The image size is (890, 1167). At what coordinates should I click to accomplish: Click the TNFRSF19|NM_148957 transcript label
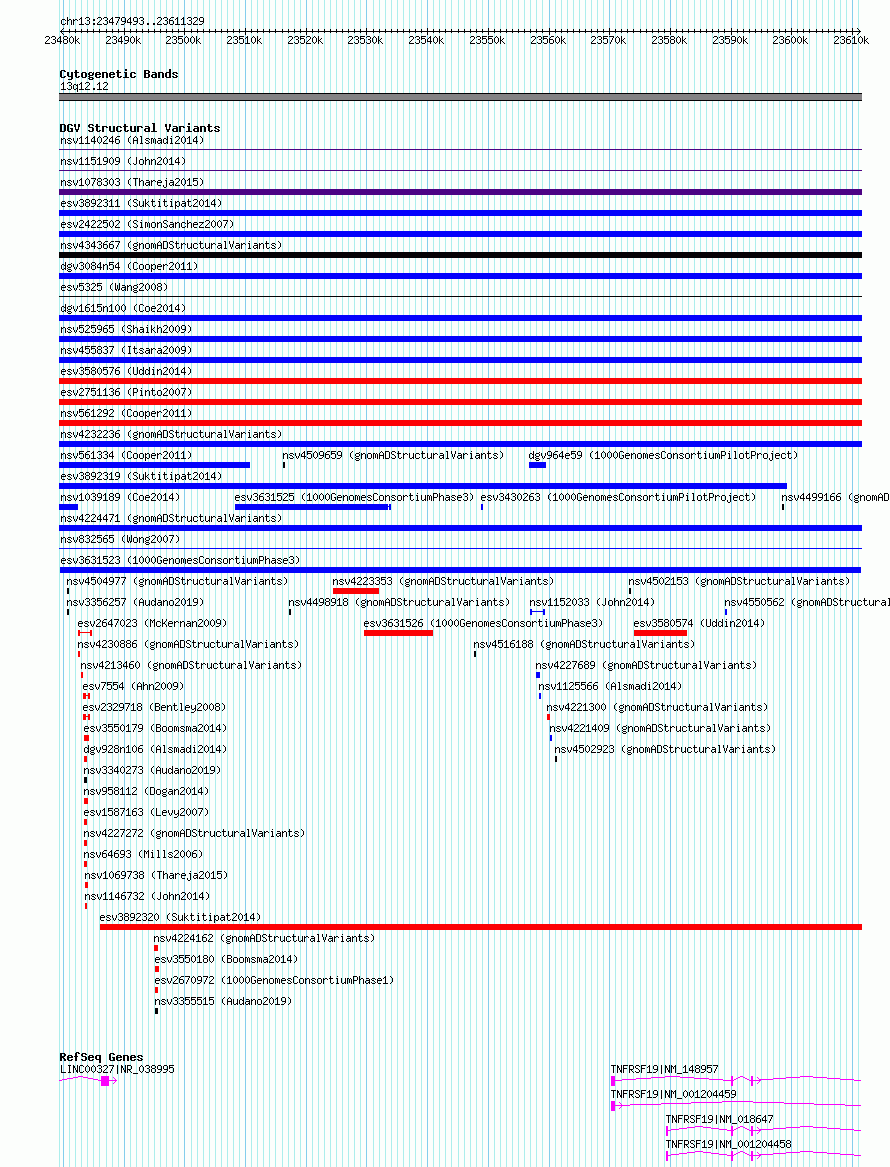665,1069
